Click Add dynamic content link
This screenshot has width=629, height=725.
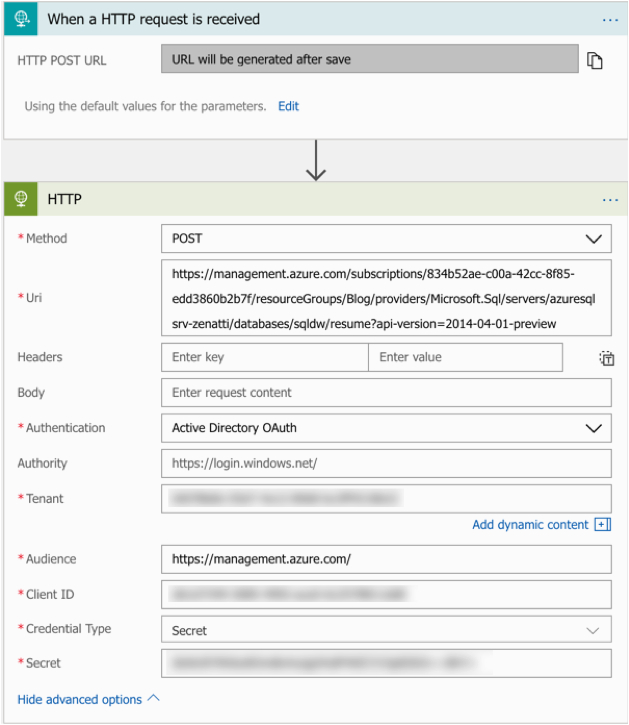(x=530, y=524)
